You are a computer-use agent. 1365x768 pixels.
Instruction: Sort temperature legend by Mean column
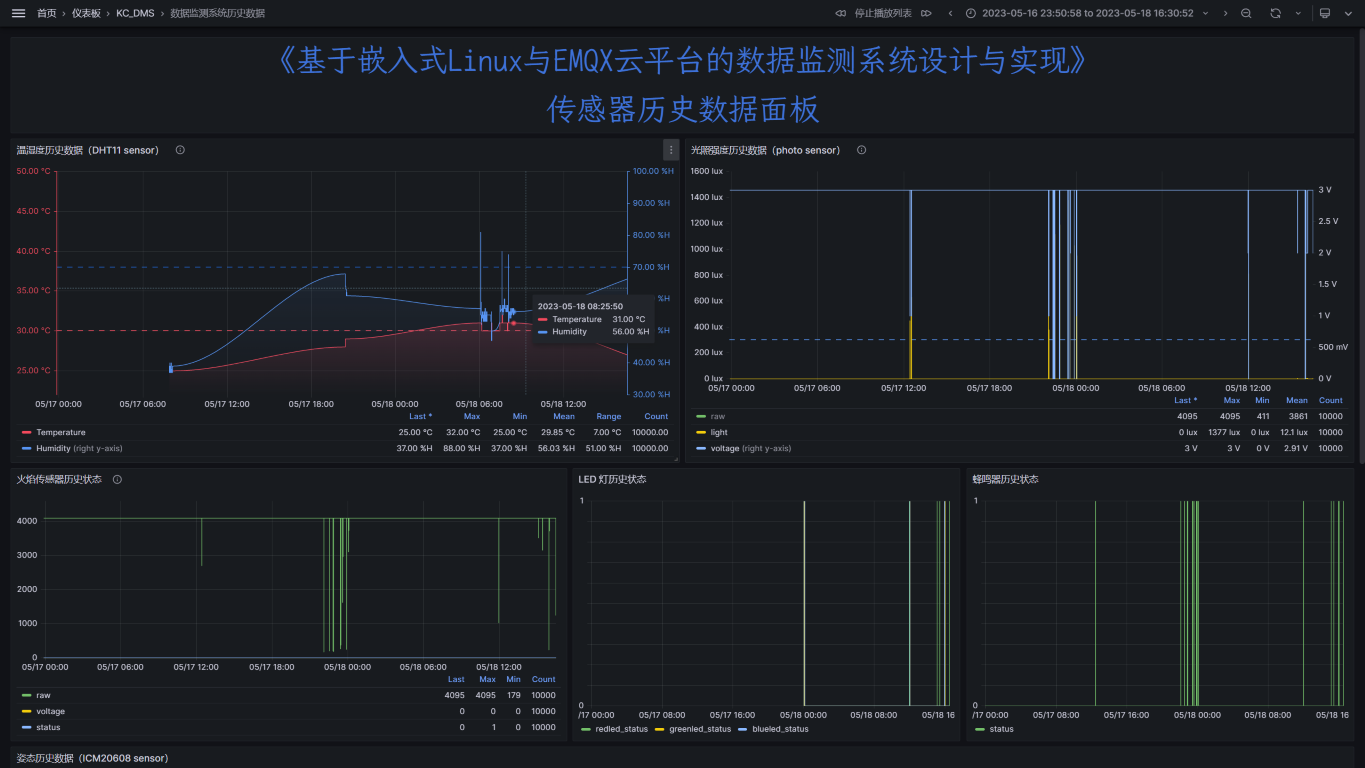564,416
